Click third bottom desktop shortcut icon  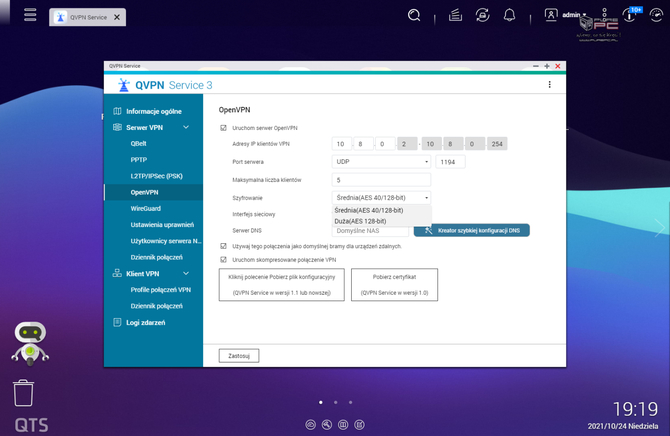(x=343, y=424)
